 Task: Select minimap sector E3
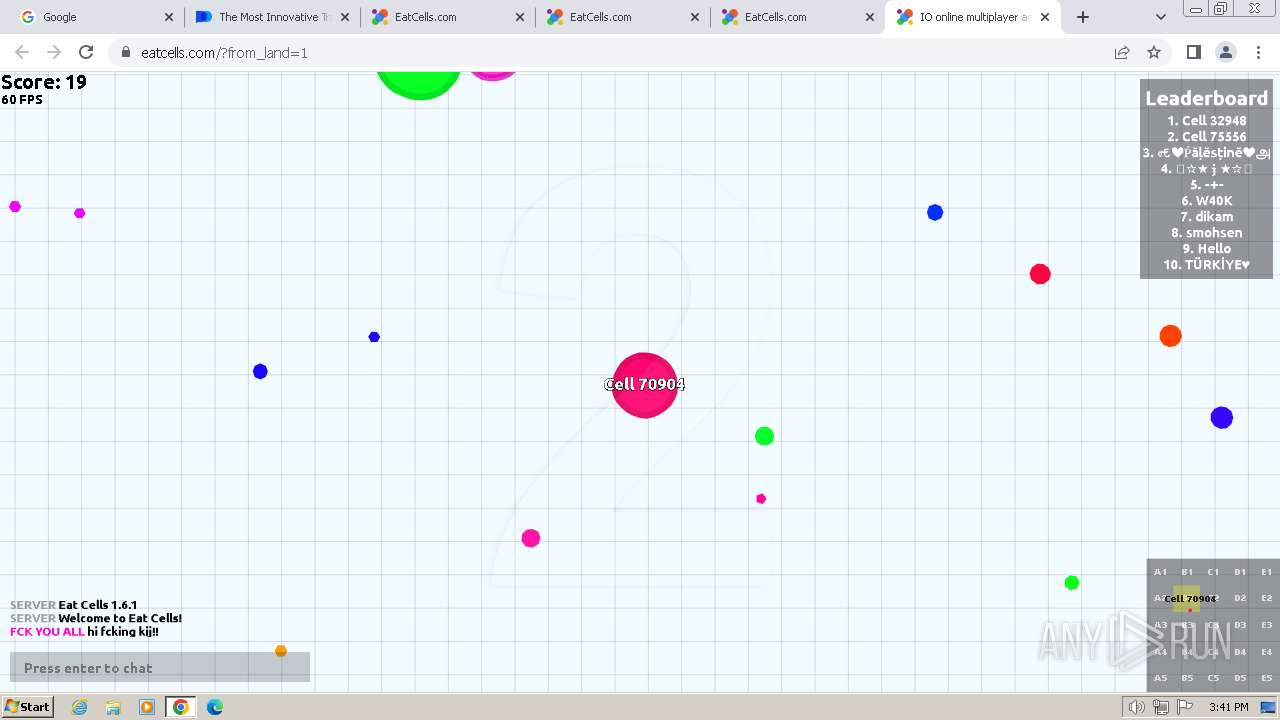1267,625
